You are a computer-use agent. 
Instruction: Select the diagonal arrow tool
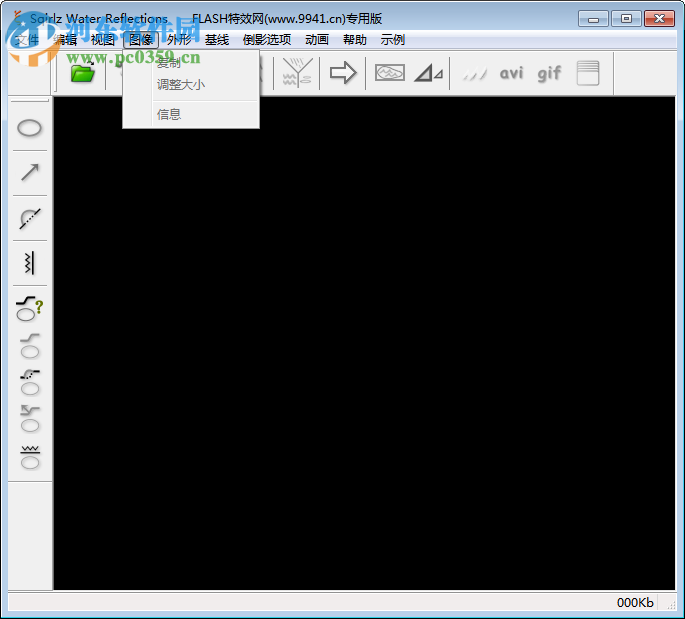[x=30, y=173]
